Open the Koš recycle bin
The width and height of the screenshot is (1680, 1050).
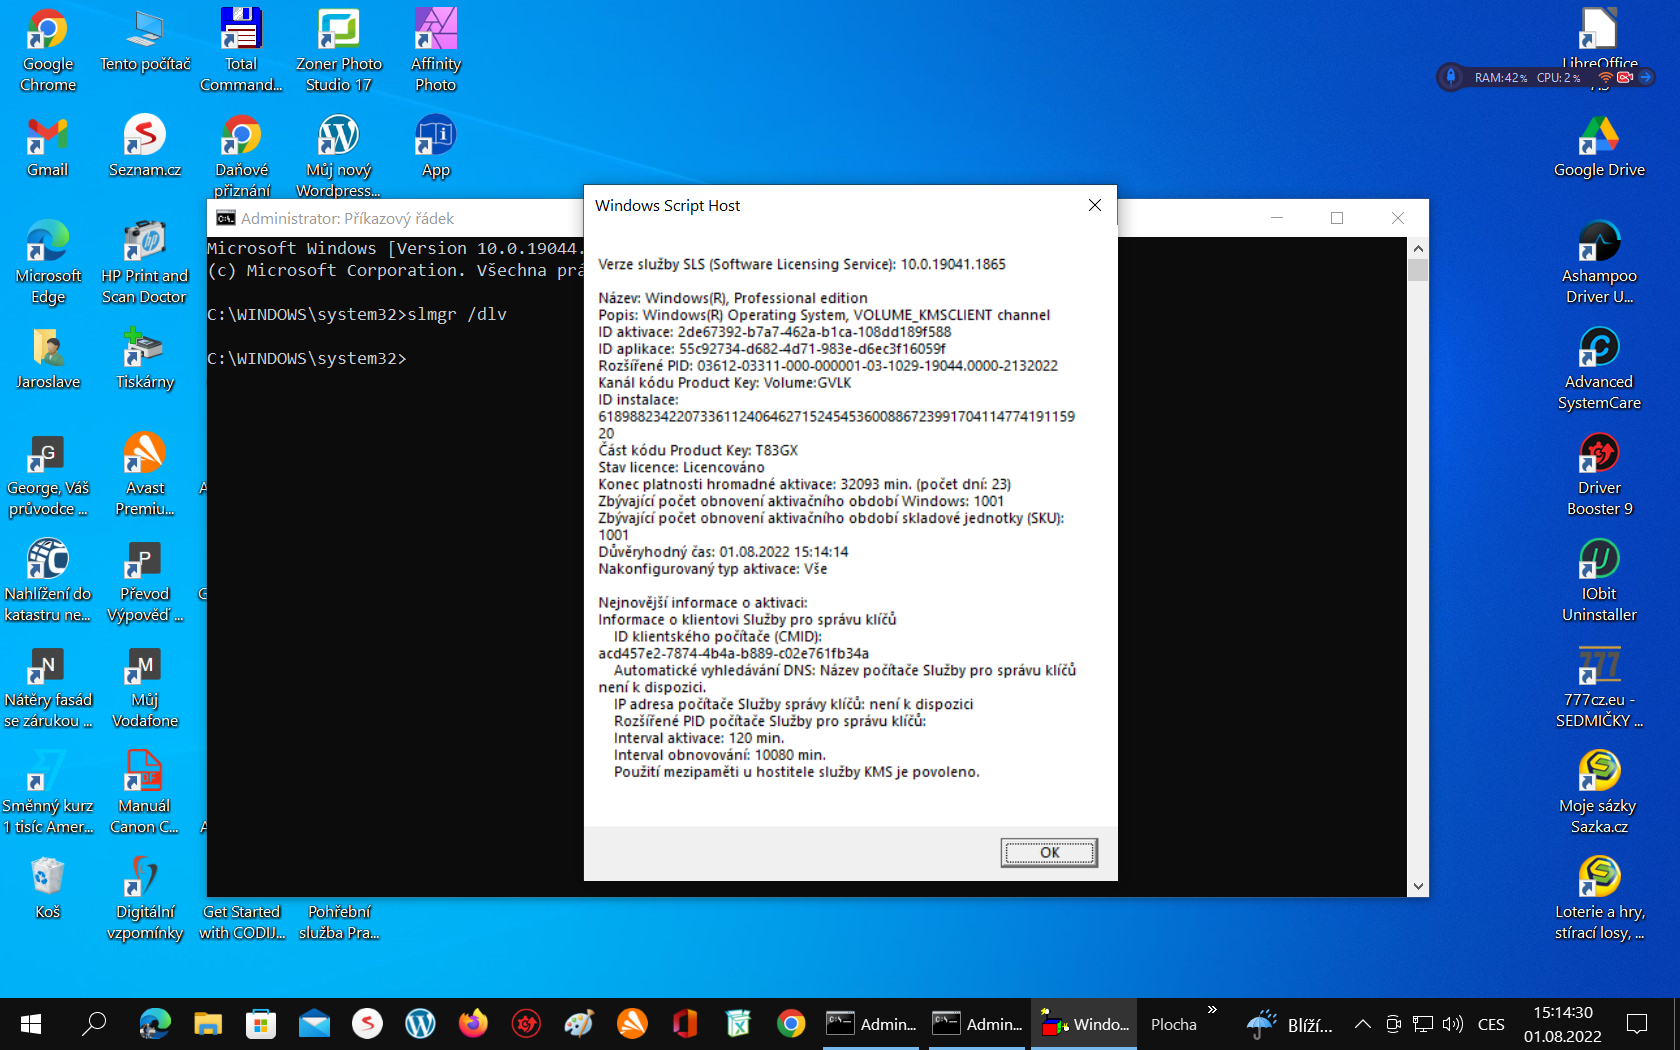(x=47, y=888)
